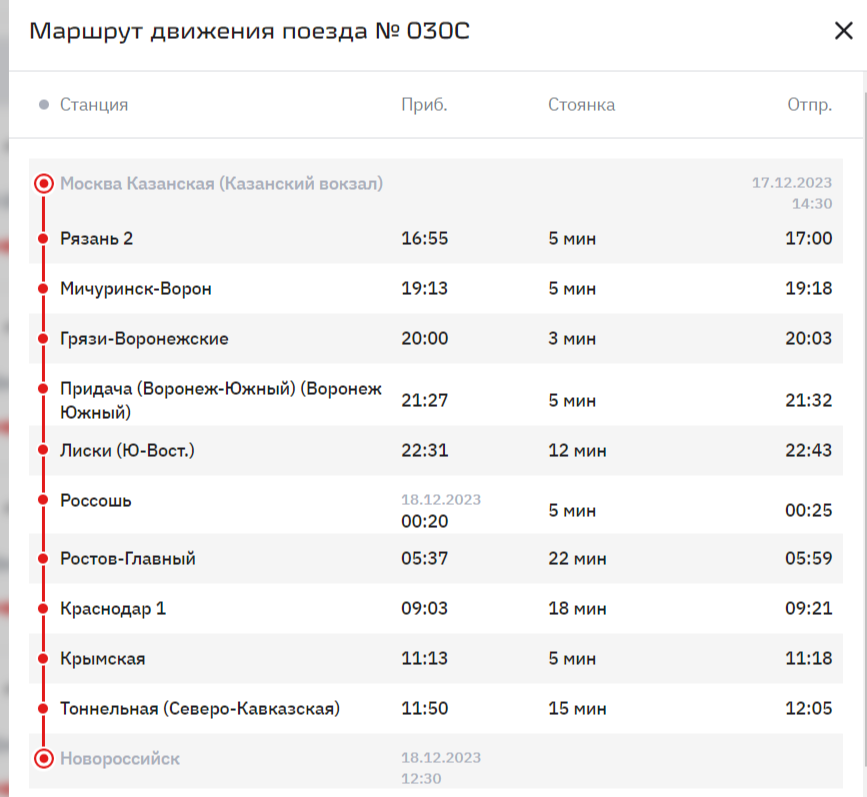Viewport: 867px width, 797px height.
Task: Close the train route dialog
Action: click(843, 31)
